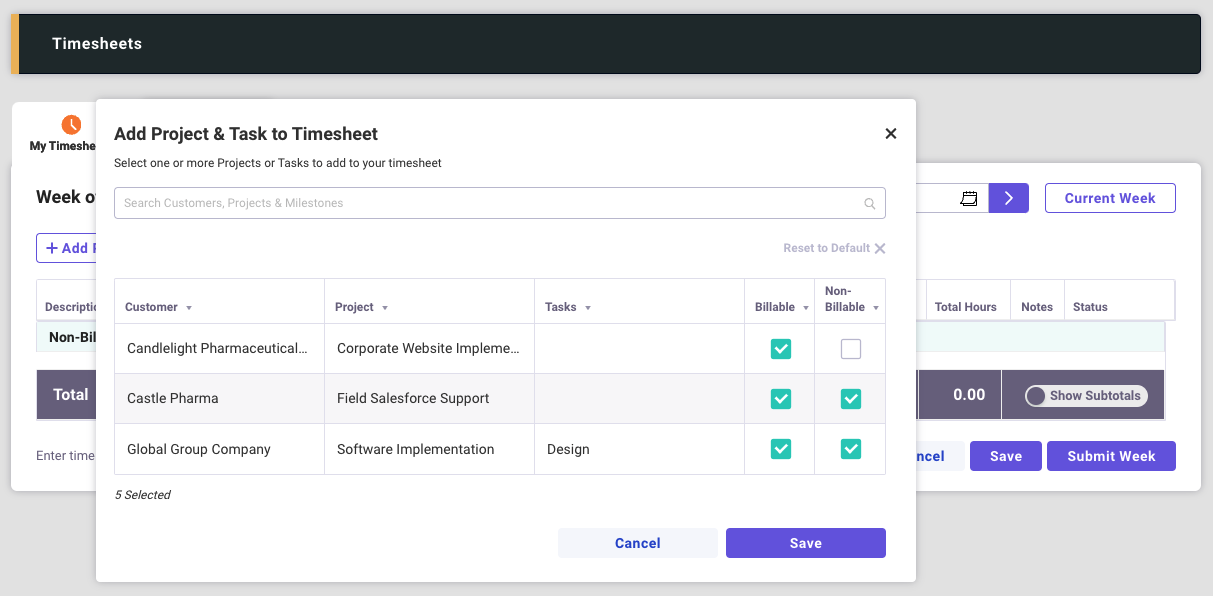This screenshot has width=1213, height=596.
Task: Go to next week with arrow button
Action: [x=1008, y=198]
